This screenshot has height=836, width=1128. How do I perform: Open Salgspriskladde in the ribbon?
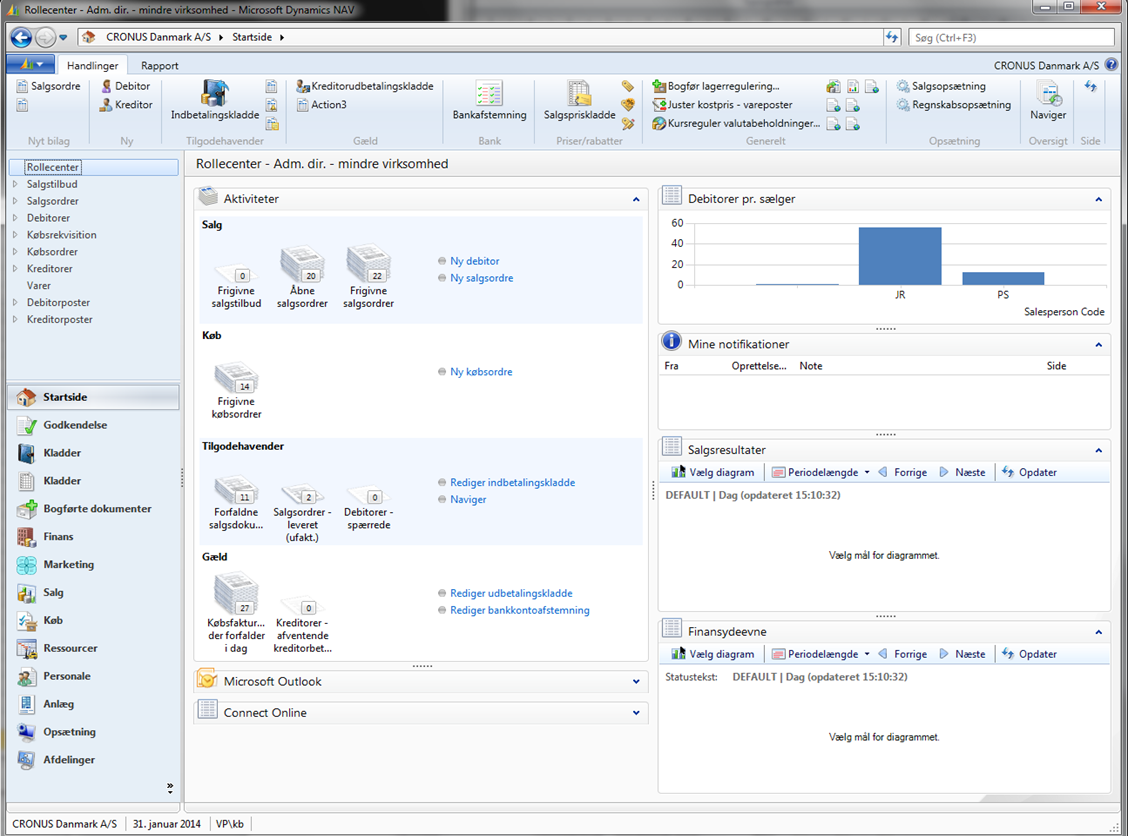(x=579, y=100)
